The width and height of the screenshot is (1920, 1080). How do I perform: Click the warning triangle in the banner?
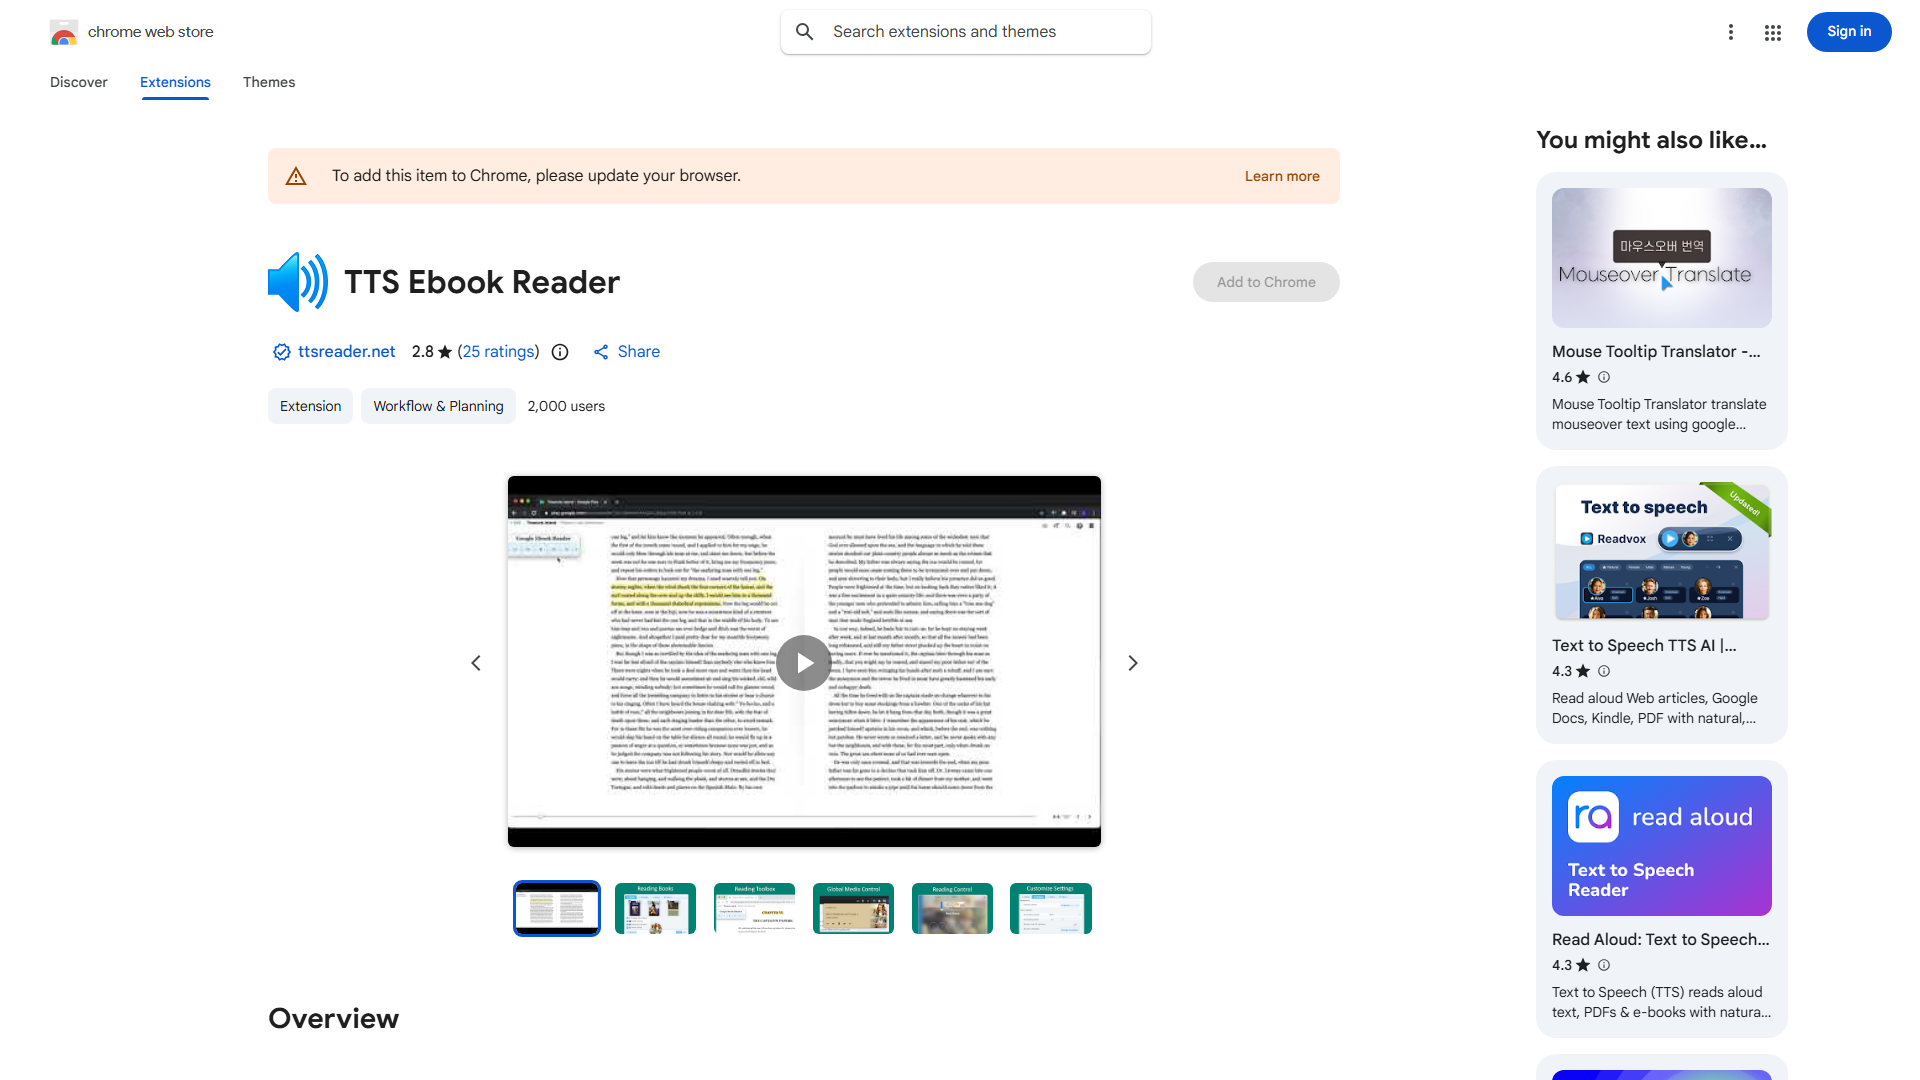point(295,175)
